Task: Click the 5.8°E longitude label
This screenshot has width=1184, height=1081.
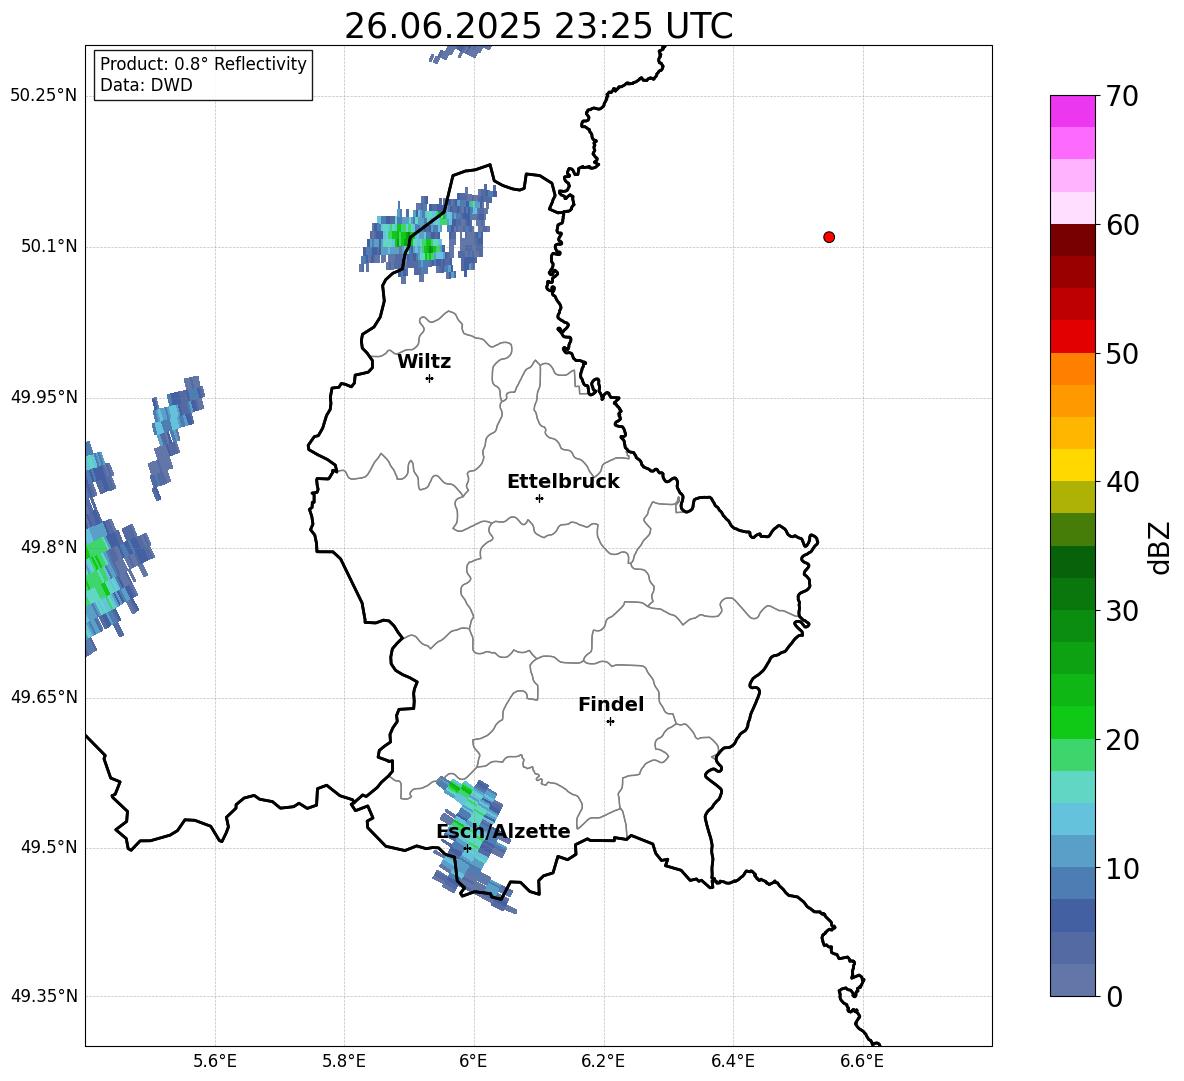Action: [344, 1061]
